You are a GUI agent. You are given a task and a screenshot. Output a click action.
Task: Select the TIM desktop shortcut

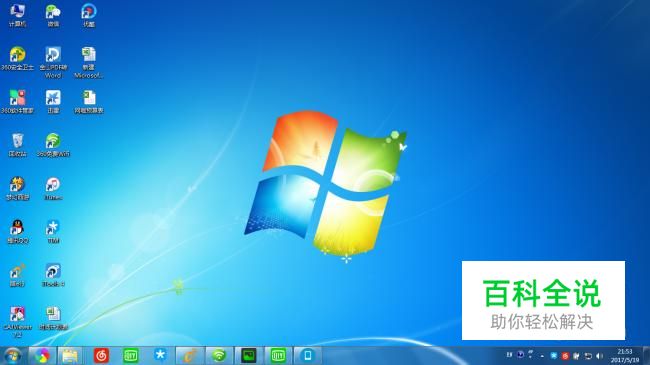pos(53,232)
